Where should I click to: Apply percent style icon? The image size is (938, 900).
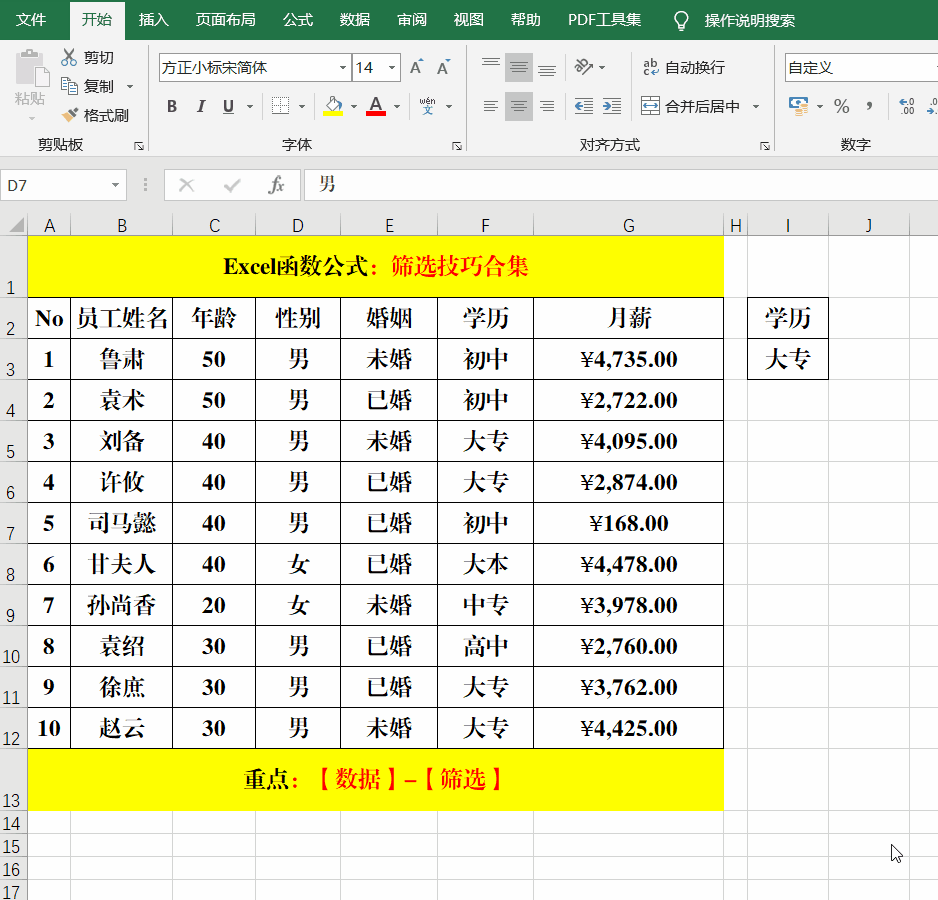point(841,107)
